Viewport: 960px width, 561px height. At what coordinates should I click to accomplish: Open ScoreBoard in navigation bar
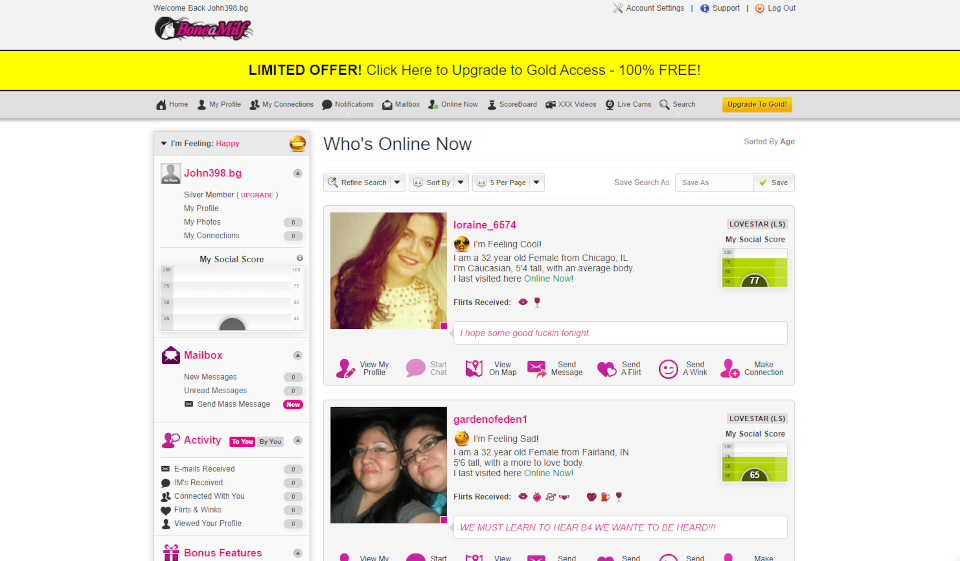512,105
